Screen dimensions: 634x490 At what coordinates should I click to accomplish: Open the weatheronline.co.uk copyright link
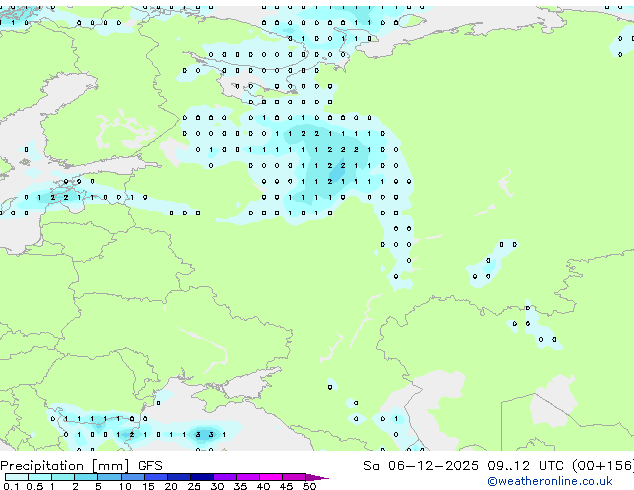pyautogui.click(x=550, y=481)
